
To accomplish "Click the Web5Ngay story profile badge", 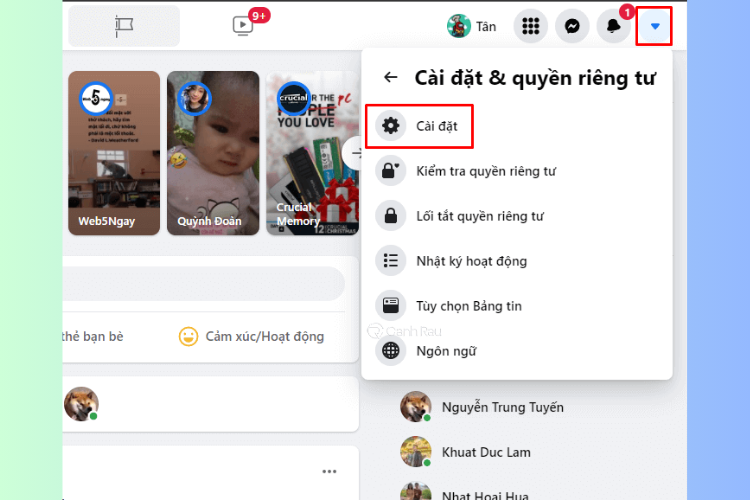I will point(96,99).
